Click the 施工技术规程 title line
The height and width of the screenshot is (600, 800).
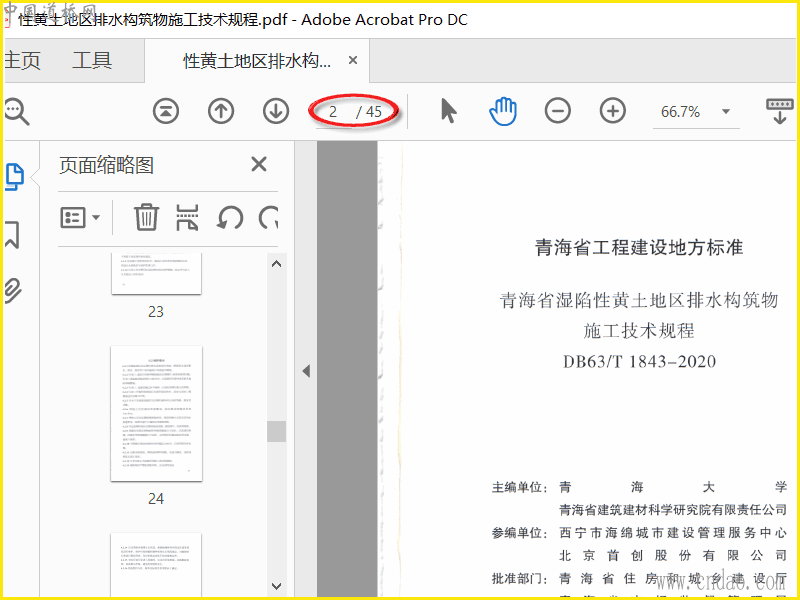click(639, 331)
